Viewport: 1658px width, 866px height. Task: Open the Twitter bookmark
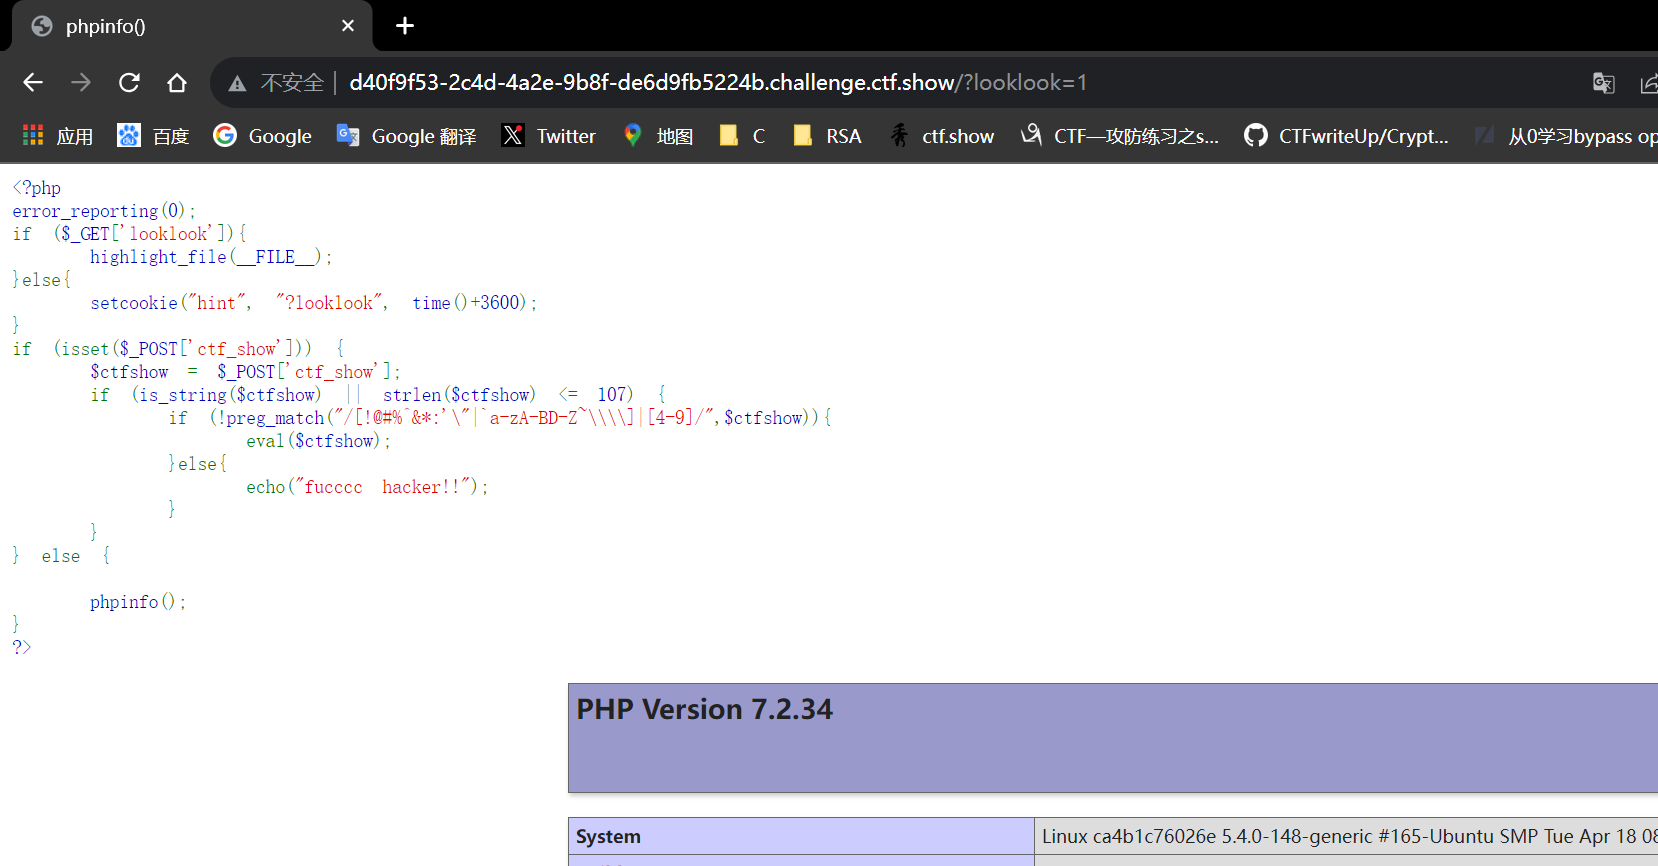[548, 136]
